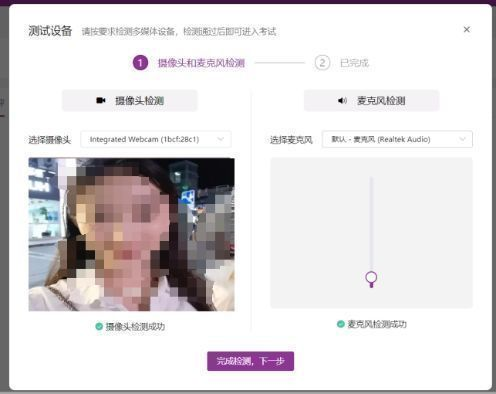Click the 麦克风检测成功 status text

point(377,324)
